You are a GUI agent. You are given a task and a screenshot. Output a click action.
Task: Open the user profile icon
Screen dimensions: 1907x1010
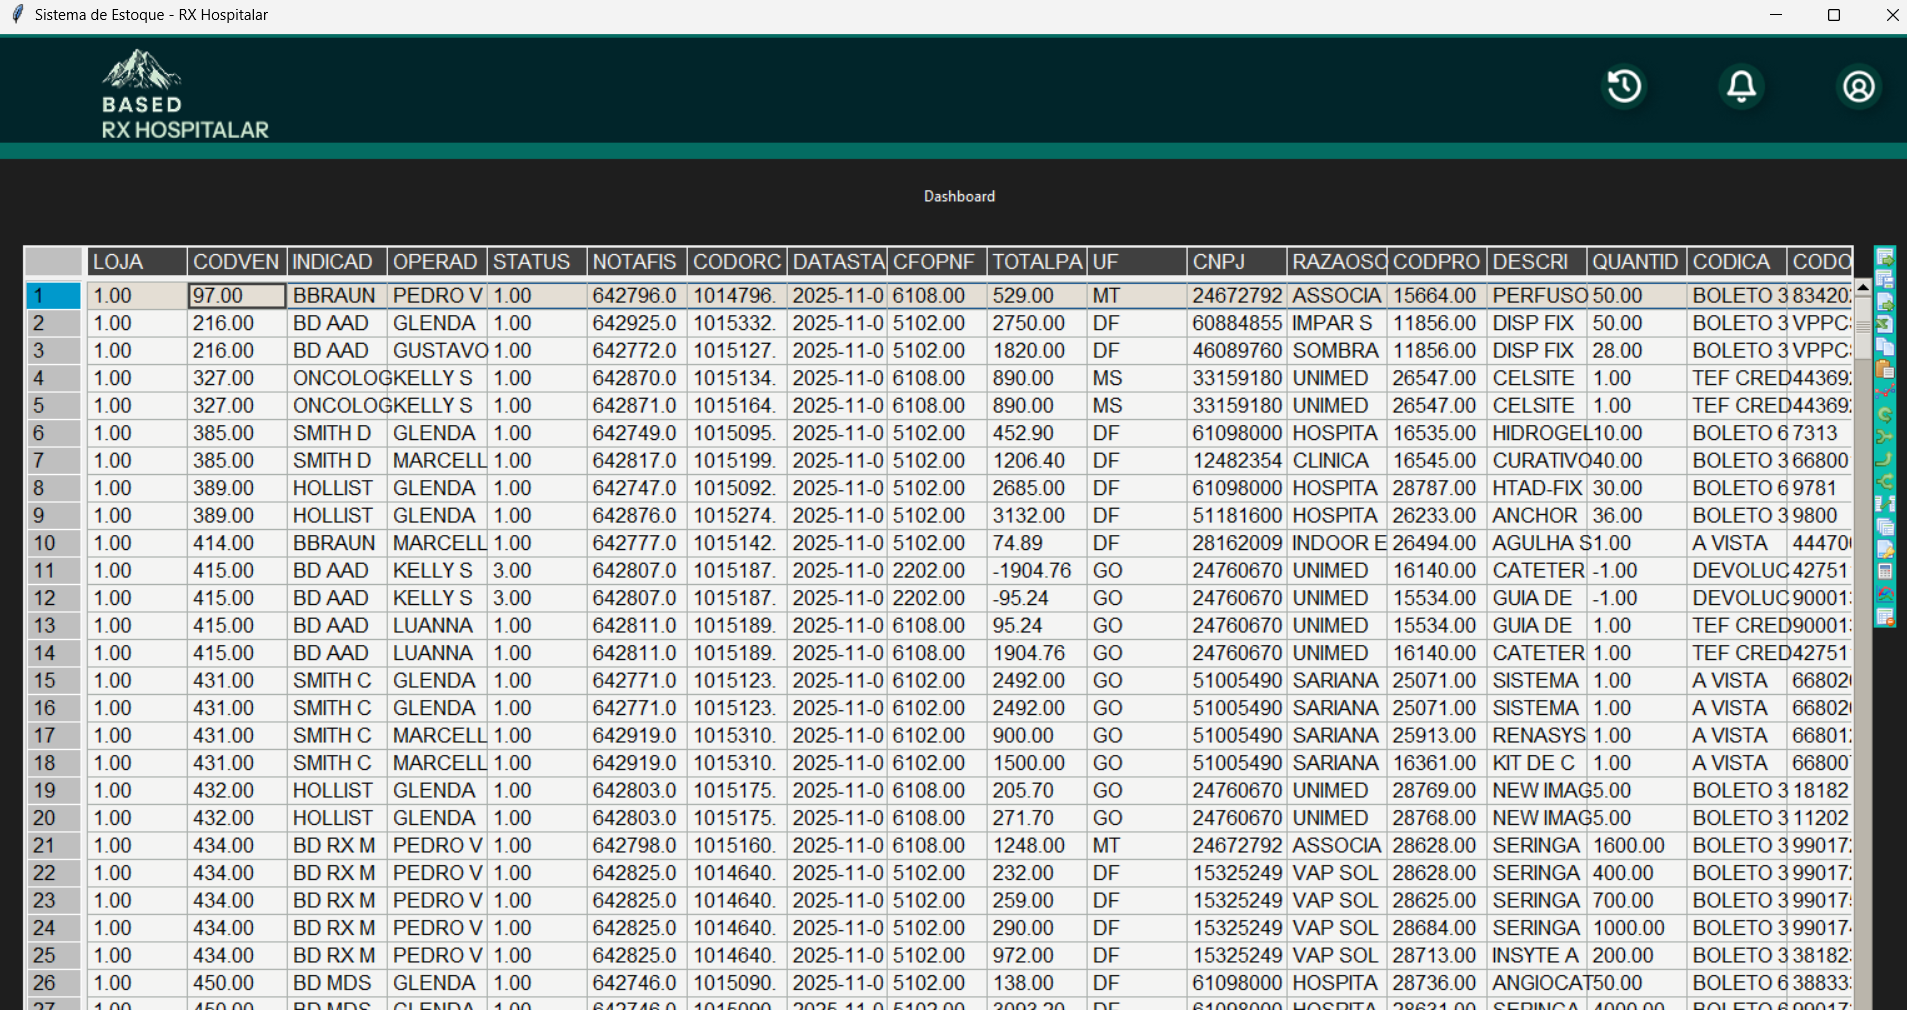pos(1858,86)
